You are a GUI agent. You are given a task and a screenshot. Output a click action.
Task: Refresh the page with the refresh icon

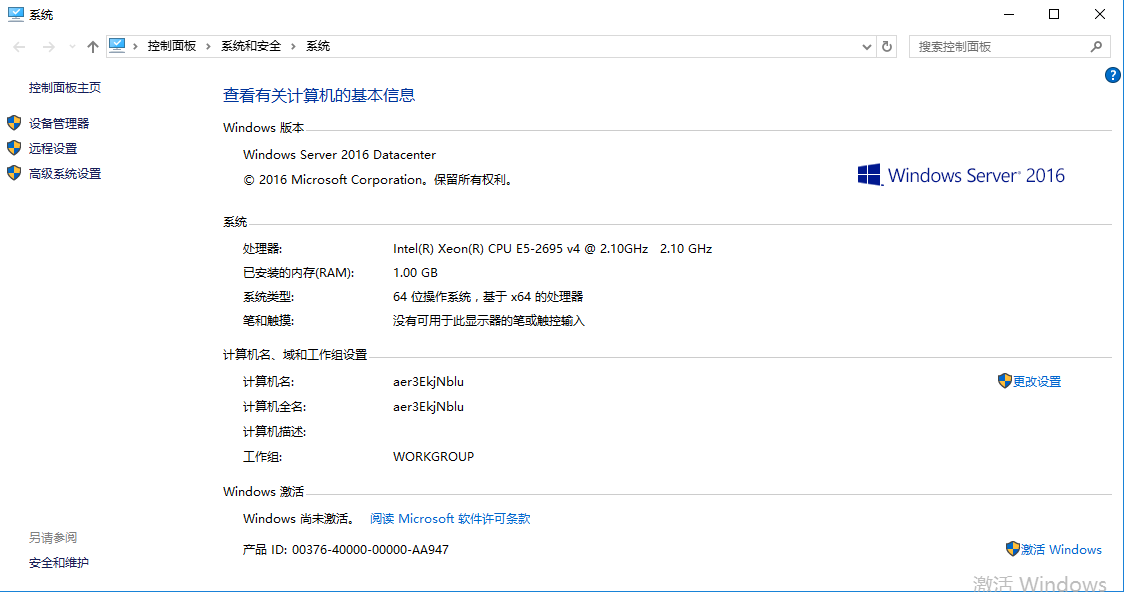[887, 47]
